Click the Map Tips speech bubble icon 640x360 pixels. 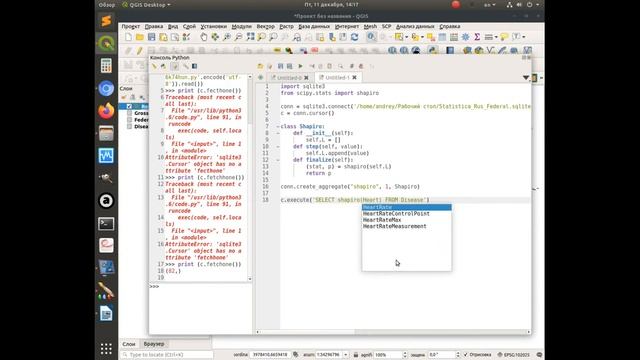click(504, 37)
